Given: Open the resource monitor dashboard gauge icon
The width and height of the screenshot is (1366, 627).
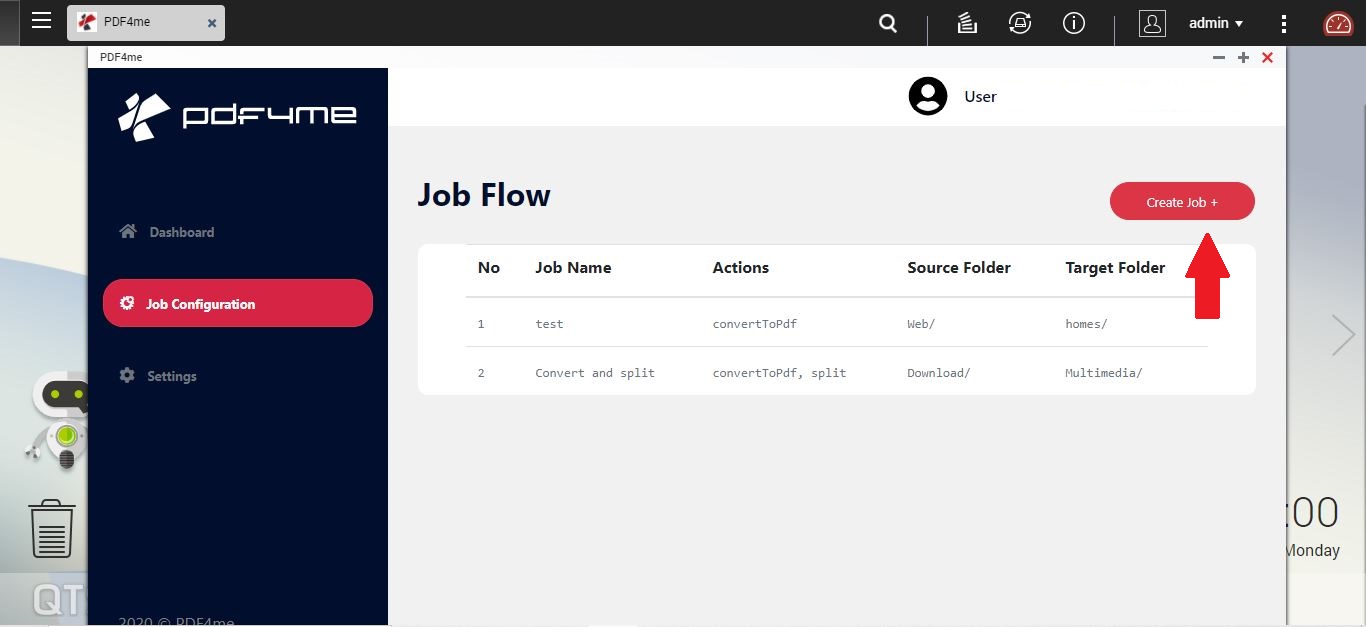Looking at the screenshot, I should pos(1338,24).
